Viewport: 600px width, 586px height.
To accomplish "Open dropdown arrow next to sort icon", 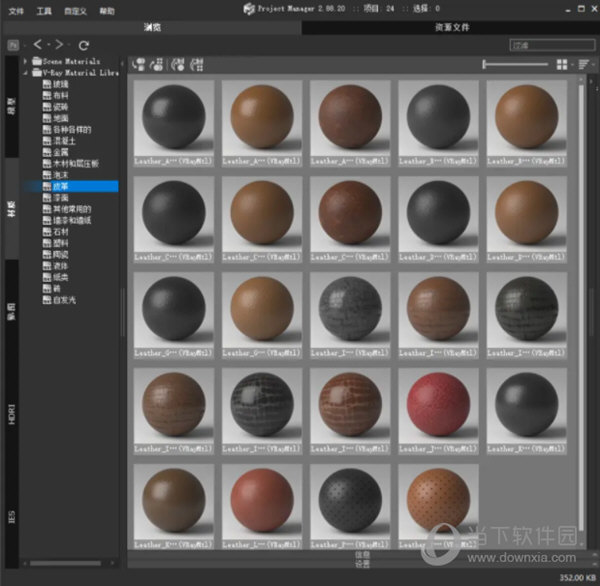I will click(x=593, y=65).
